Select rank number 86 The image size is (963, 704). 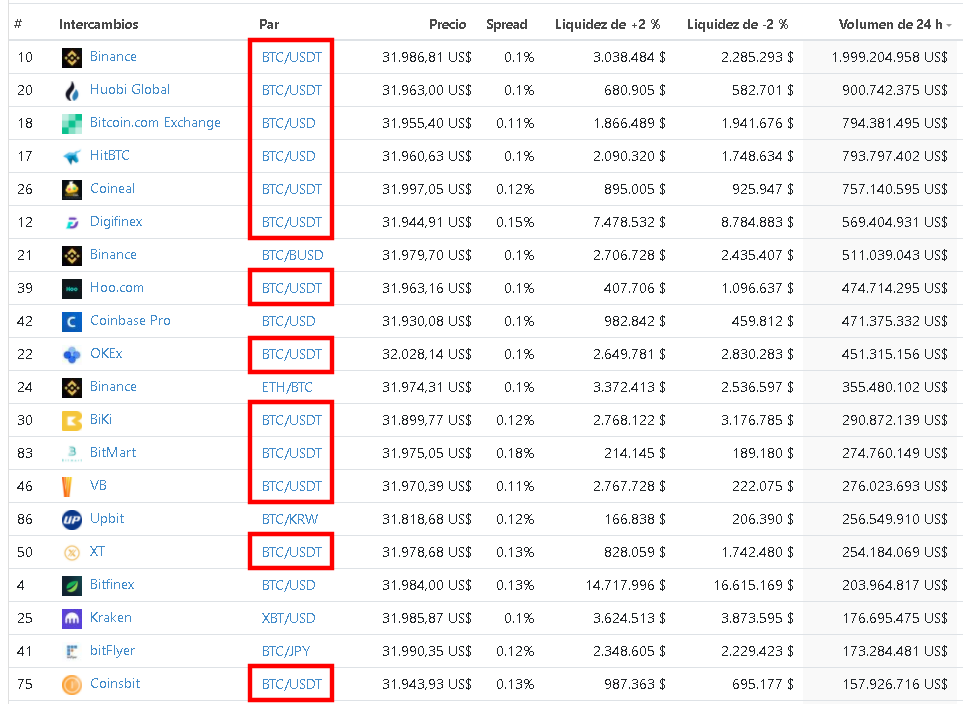pyautogui.click(x=25, y=520)
